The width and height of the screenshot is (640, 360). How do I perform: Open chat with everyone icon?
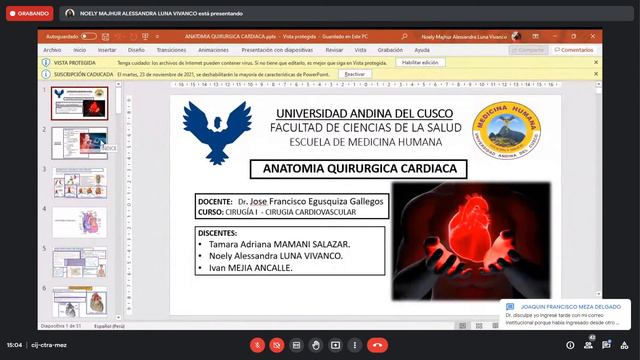pos(606,345)
